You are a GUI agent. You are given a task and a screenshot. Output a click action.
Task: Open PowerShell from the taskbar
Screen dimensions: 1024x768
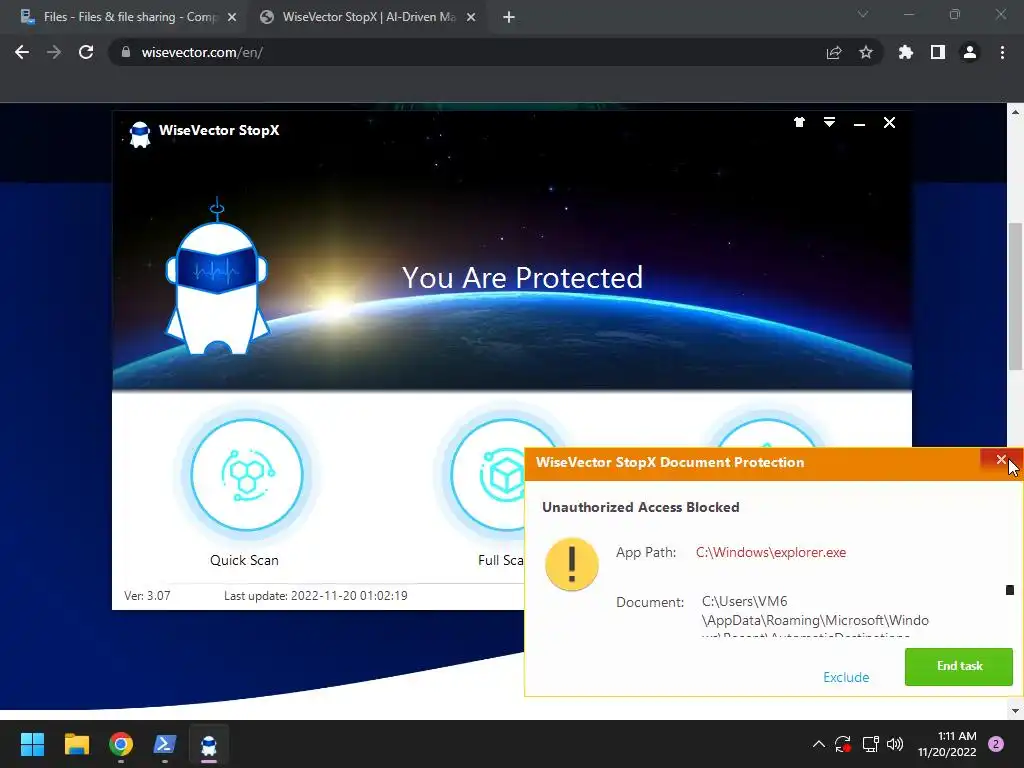165,744
